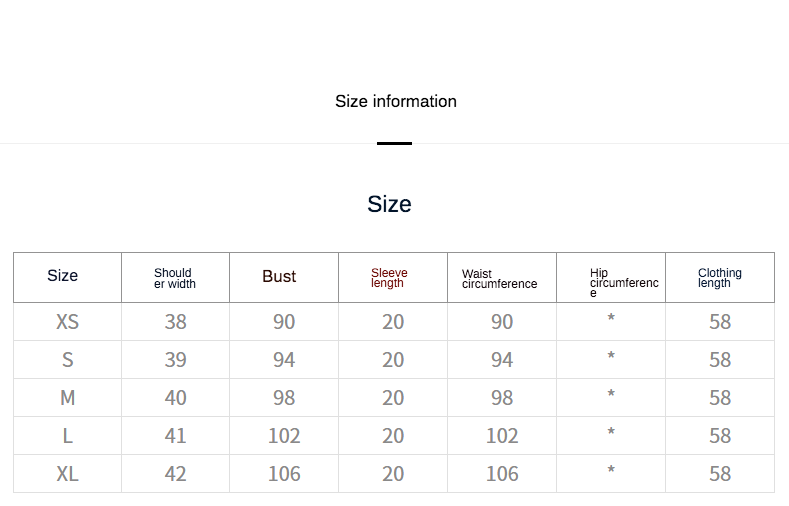Click the hip asterisk in XS row

pos(611,320)
